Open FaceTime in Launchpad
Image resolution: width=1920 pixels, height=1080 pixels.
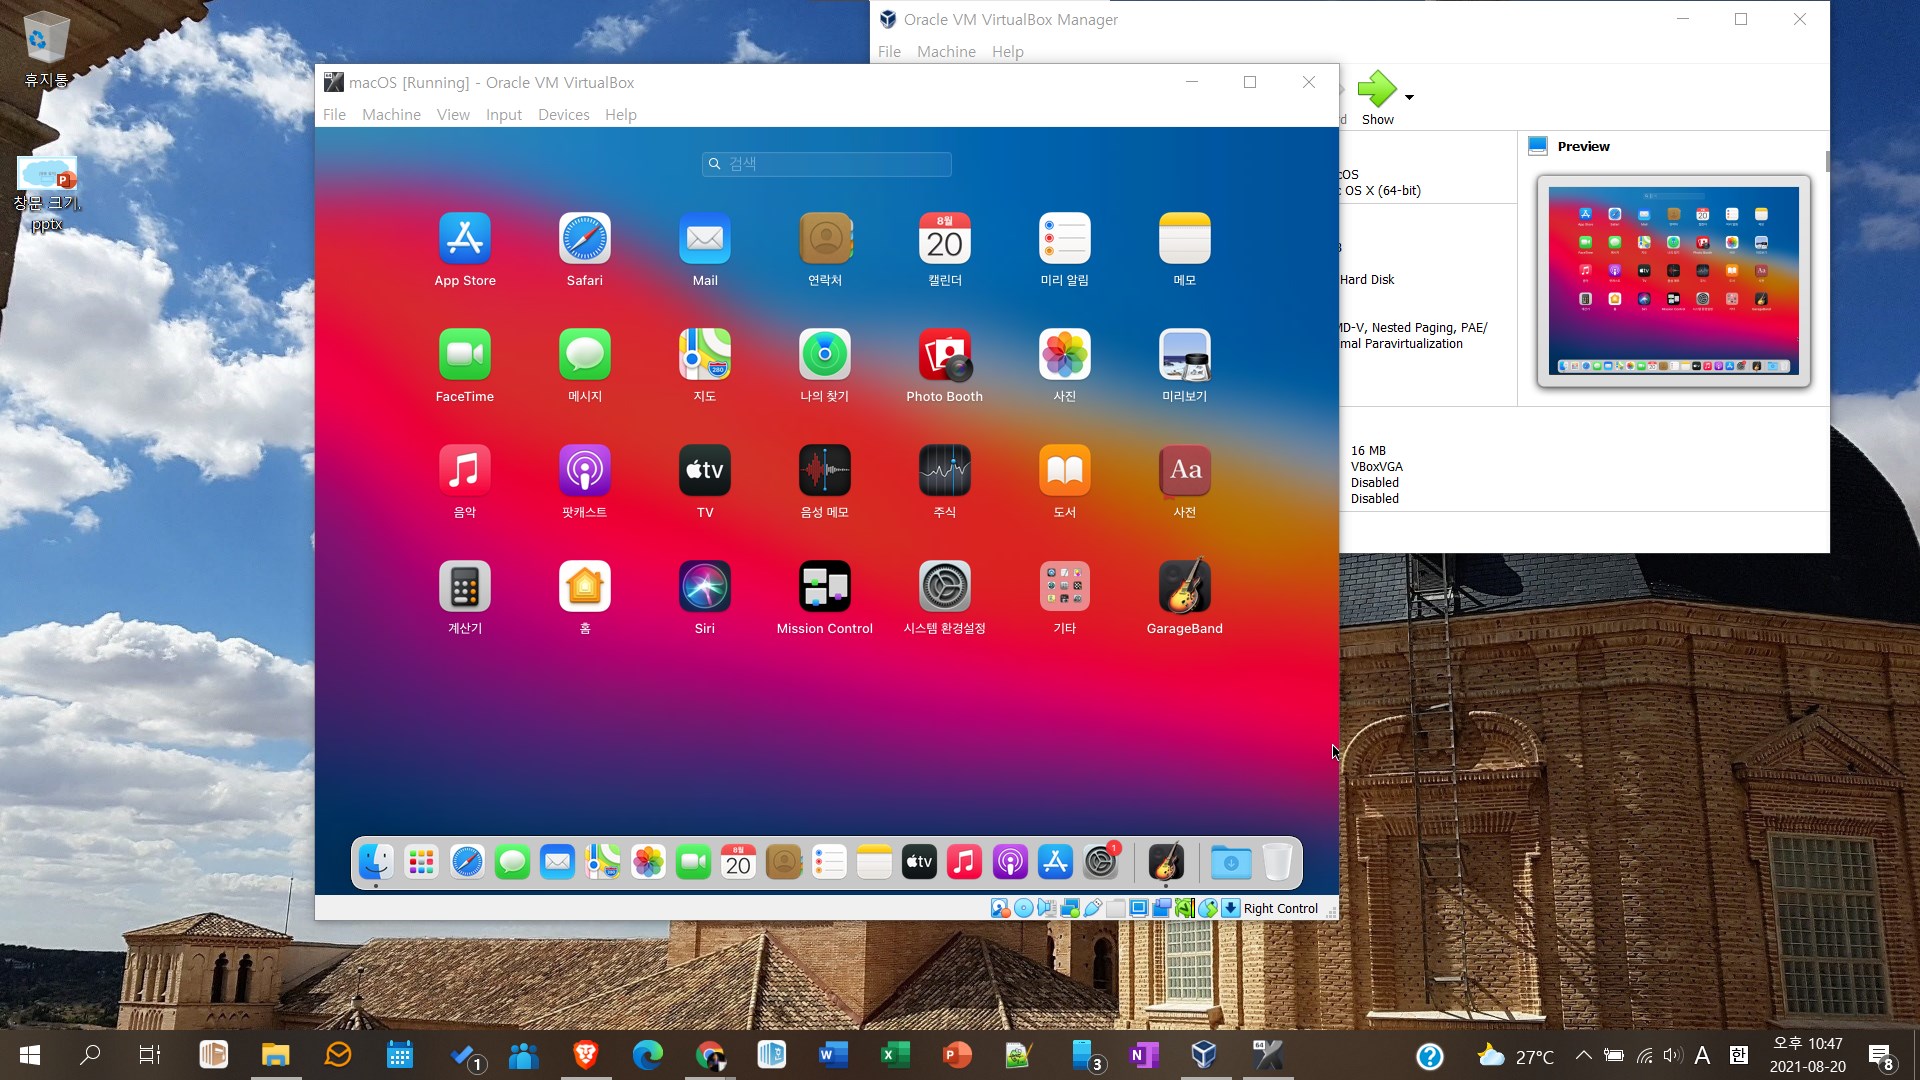(x=465, y=355)
